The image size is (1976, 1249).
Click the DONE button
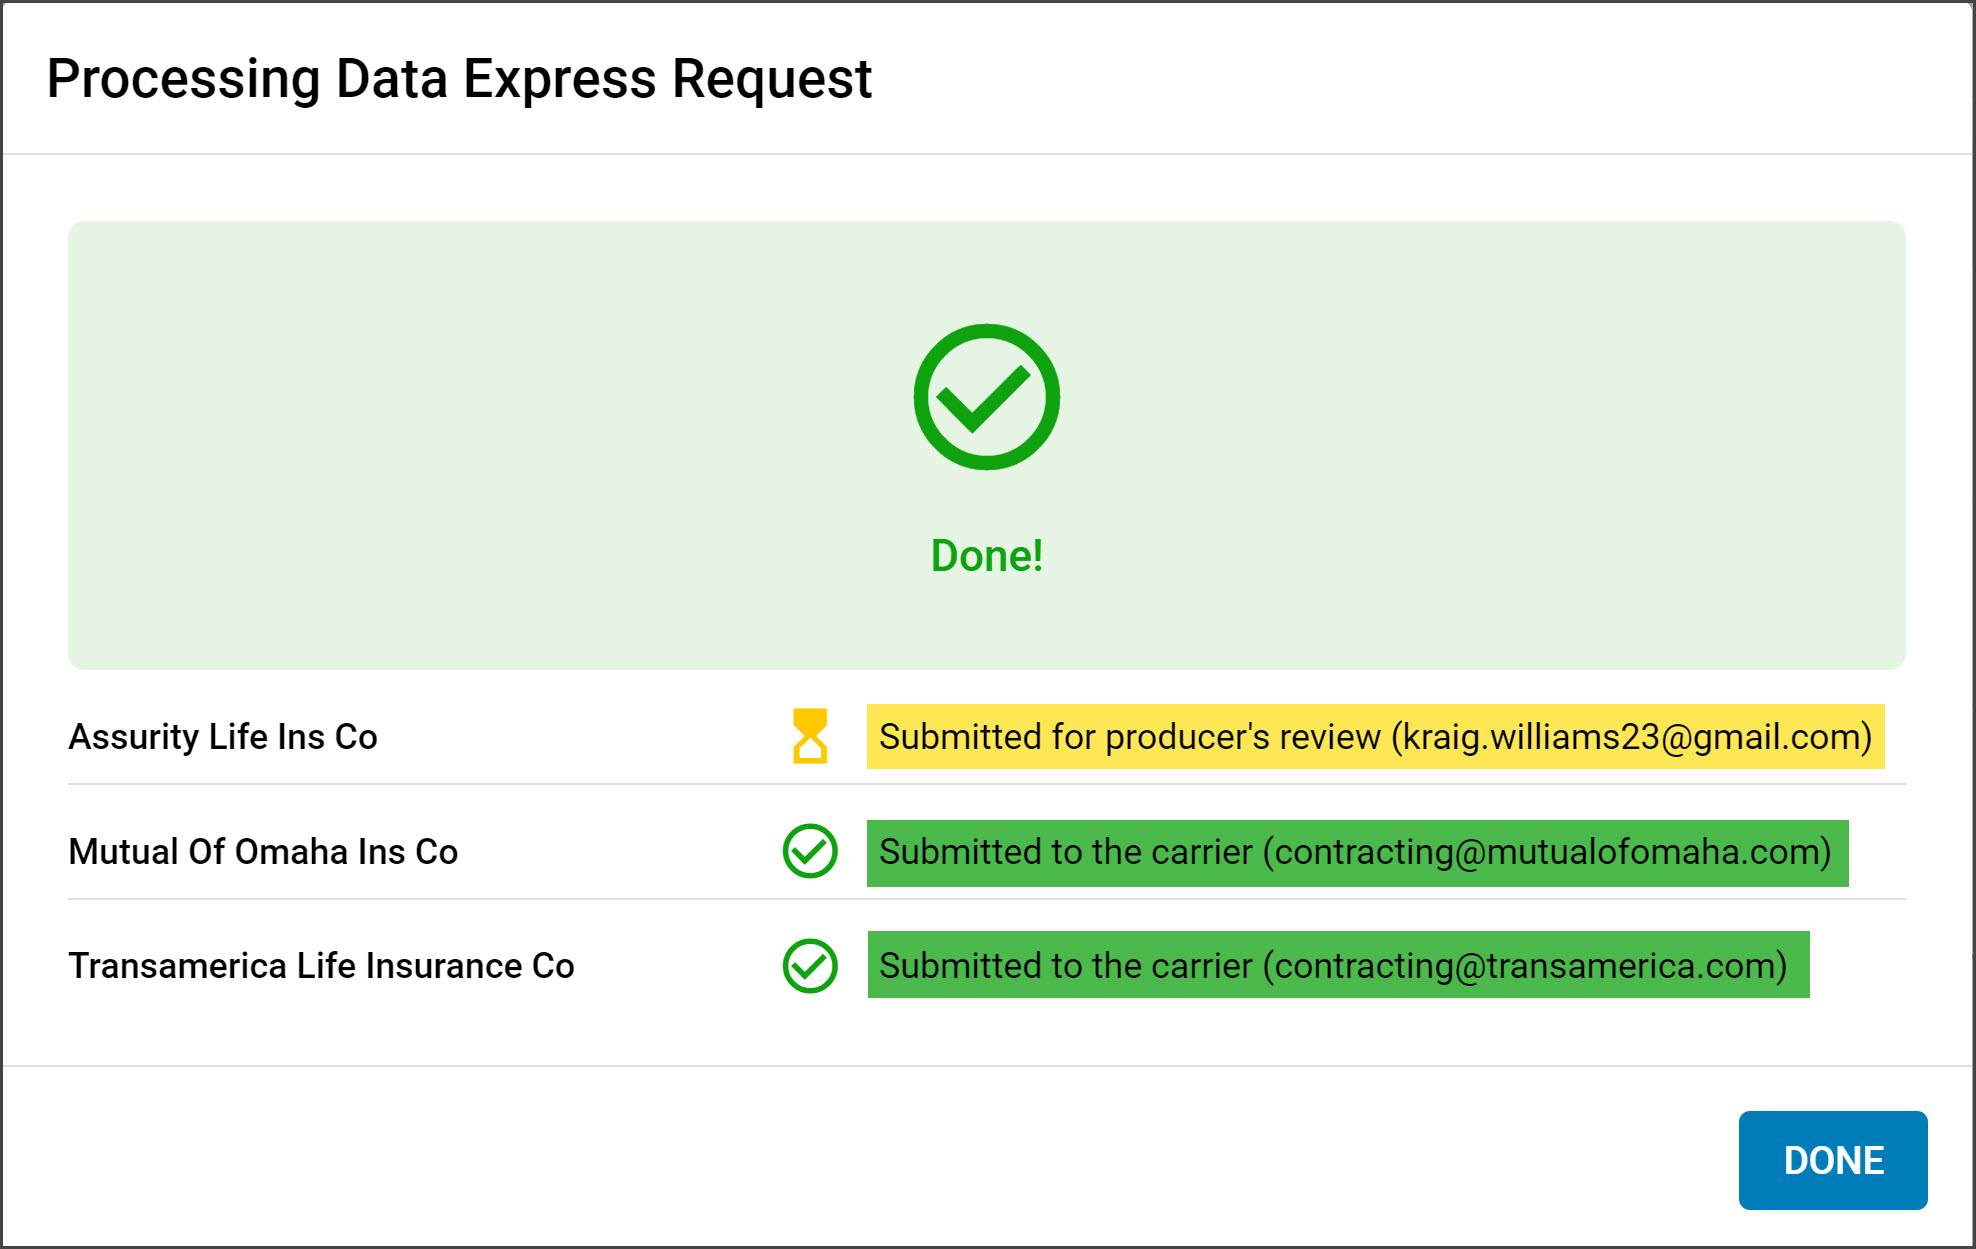(x=1833, y=1160)
